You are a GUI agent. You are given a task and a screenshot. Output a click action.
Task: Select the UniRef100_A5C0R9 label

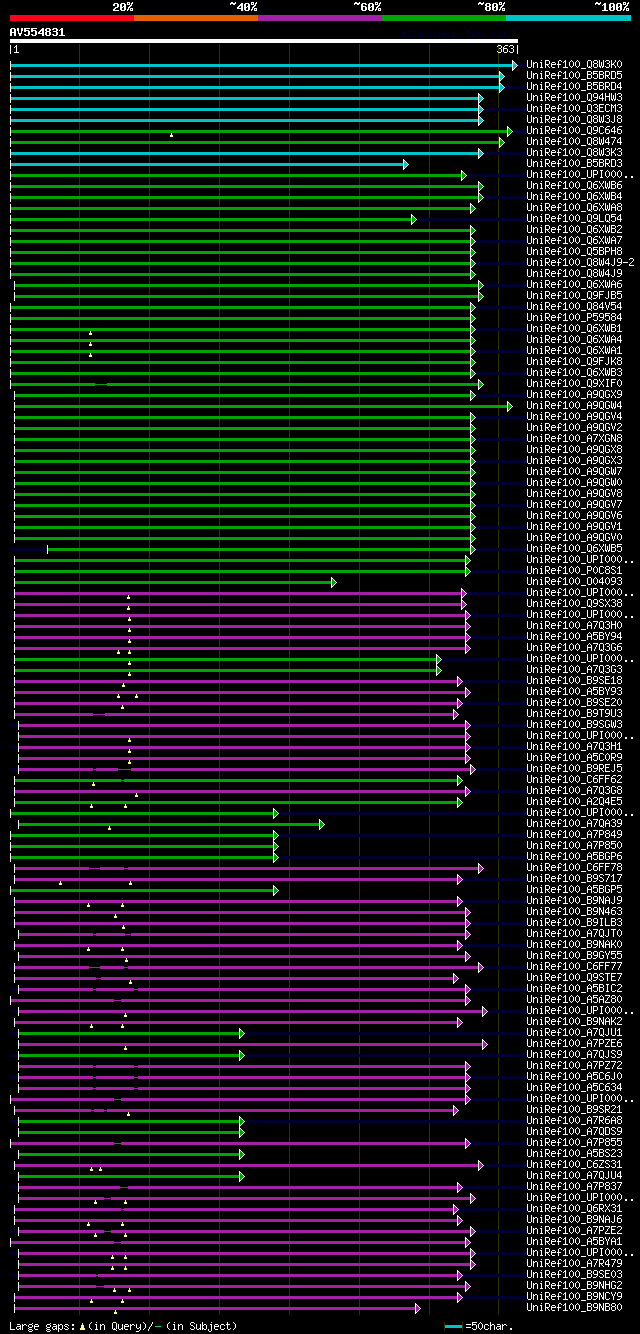pyautogui.click(x=575, y=757)
